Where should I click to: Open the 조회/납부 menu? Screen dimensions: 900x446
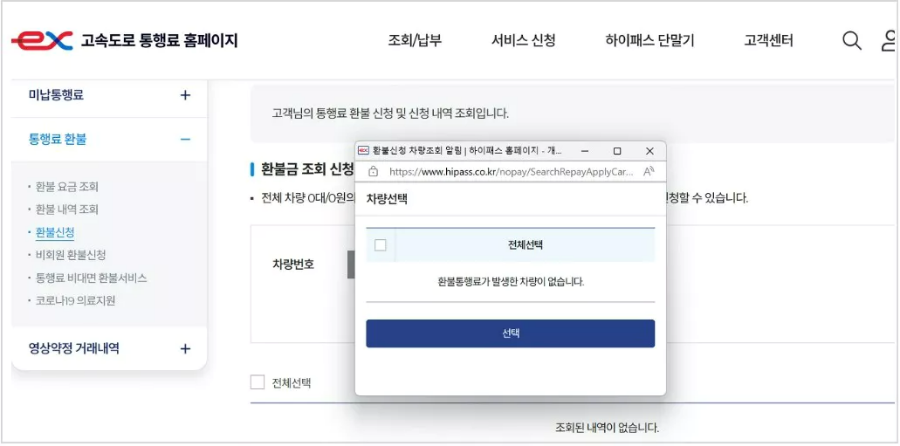tap(415, 41)
